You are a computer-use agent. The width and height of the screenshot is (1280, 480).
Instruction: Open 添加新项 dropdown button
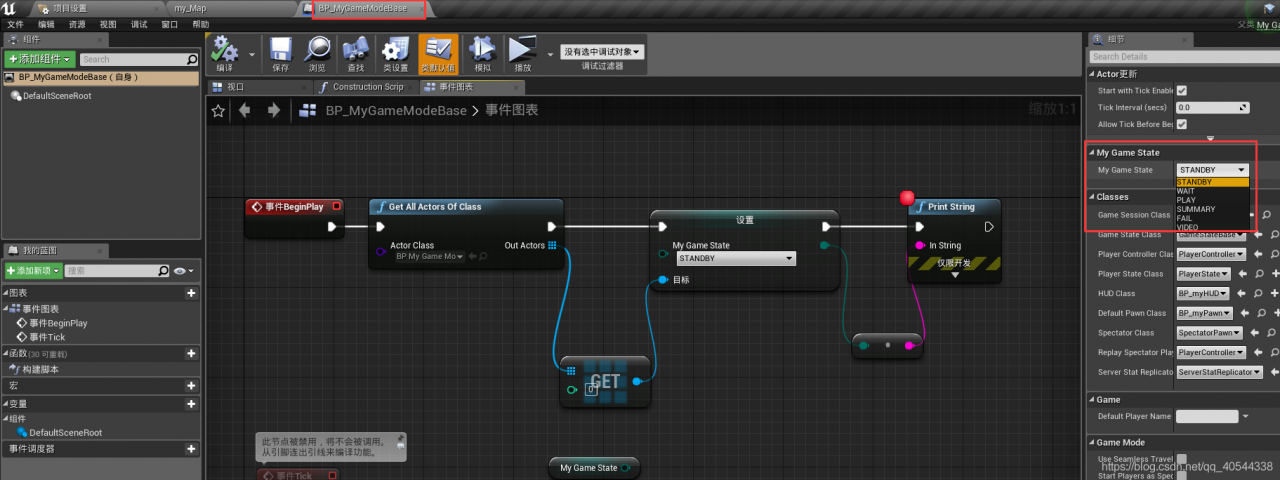[34, 271]
